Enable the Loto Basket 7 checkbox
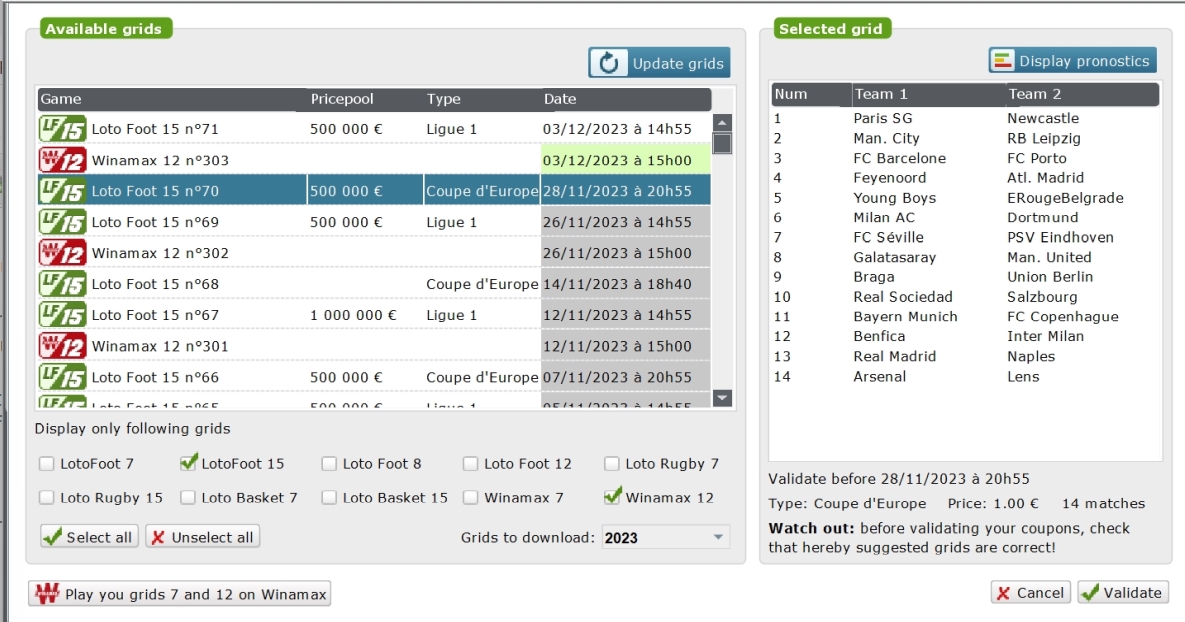Viewport: 1185px width, 622px height. coord(188,497)
